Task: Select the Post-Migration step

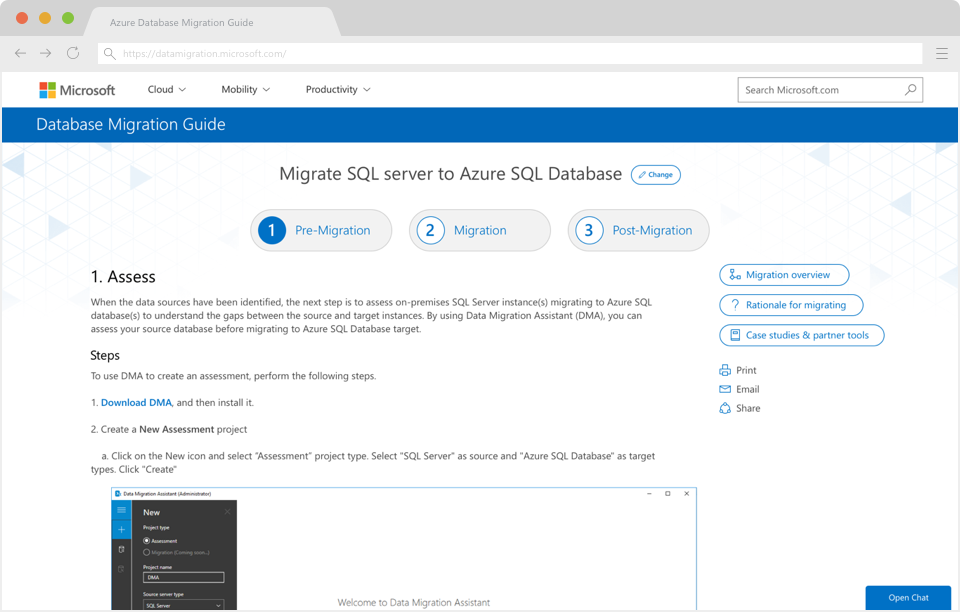Action: click(x=639, y=230)
